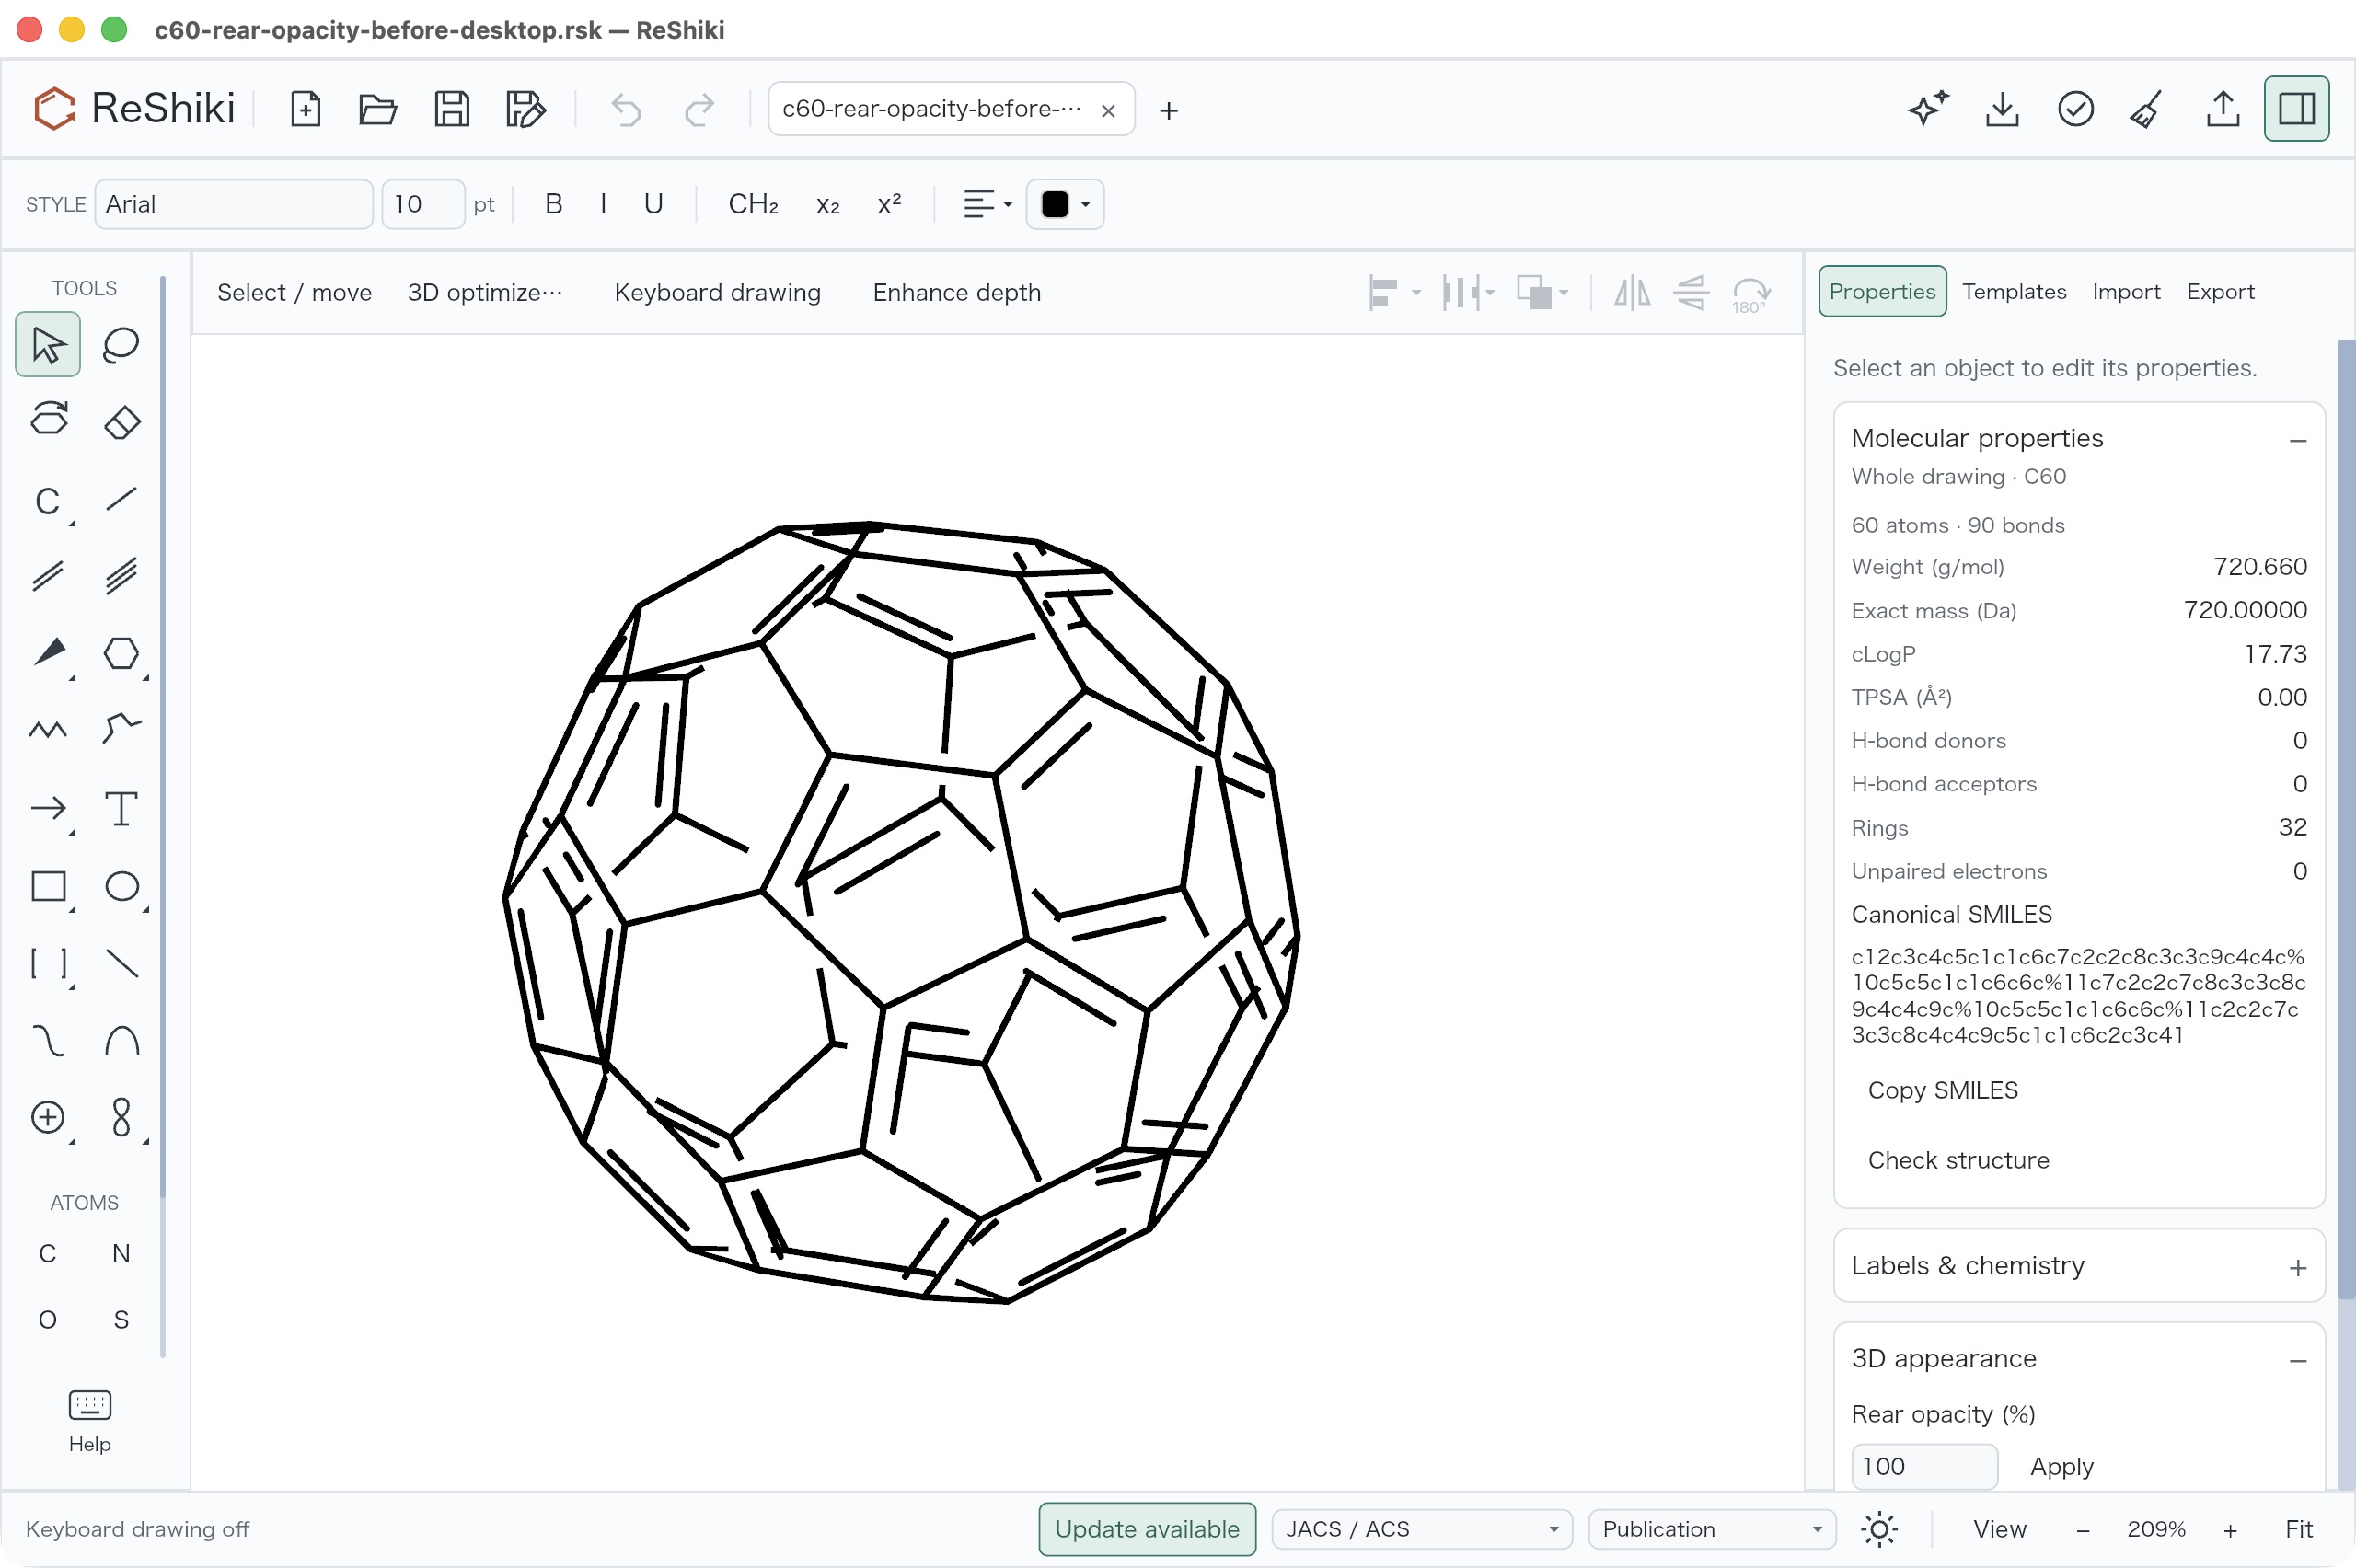
Task: Click the Save file icon
Action: click(452, 109)
